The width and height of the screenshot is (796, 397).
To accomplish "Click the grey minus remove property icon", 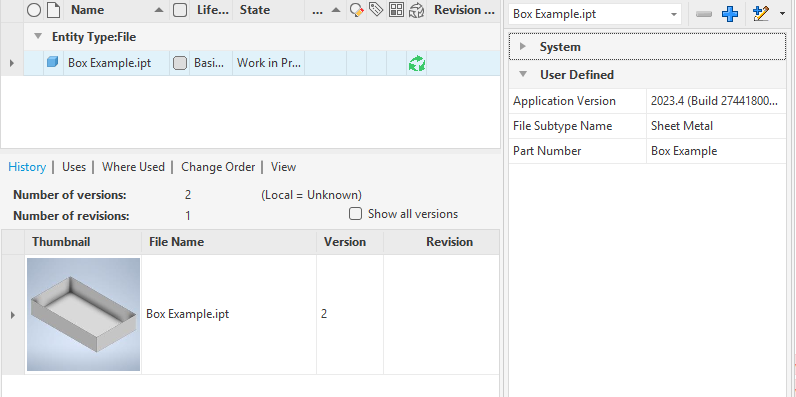I will point(704,14).
